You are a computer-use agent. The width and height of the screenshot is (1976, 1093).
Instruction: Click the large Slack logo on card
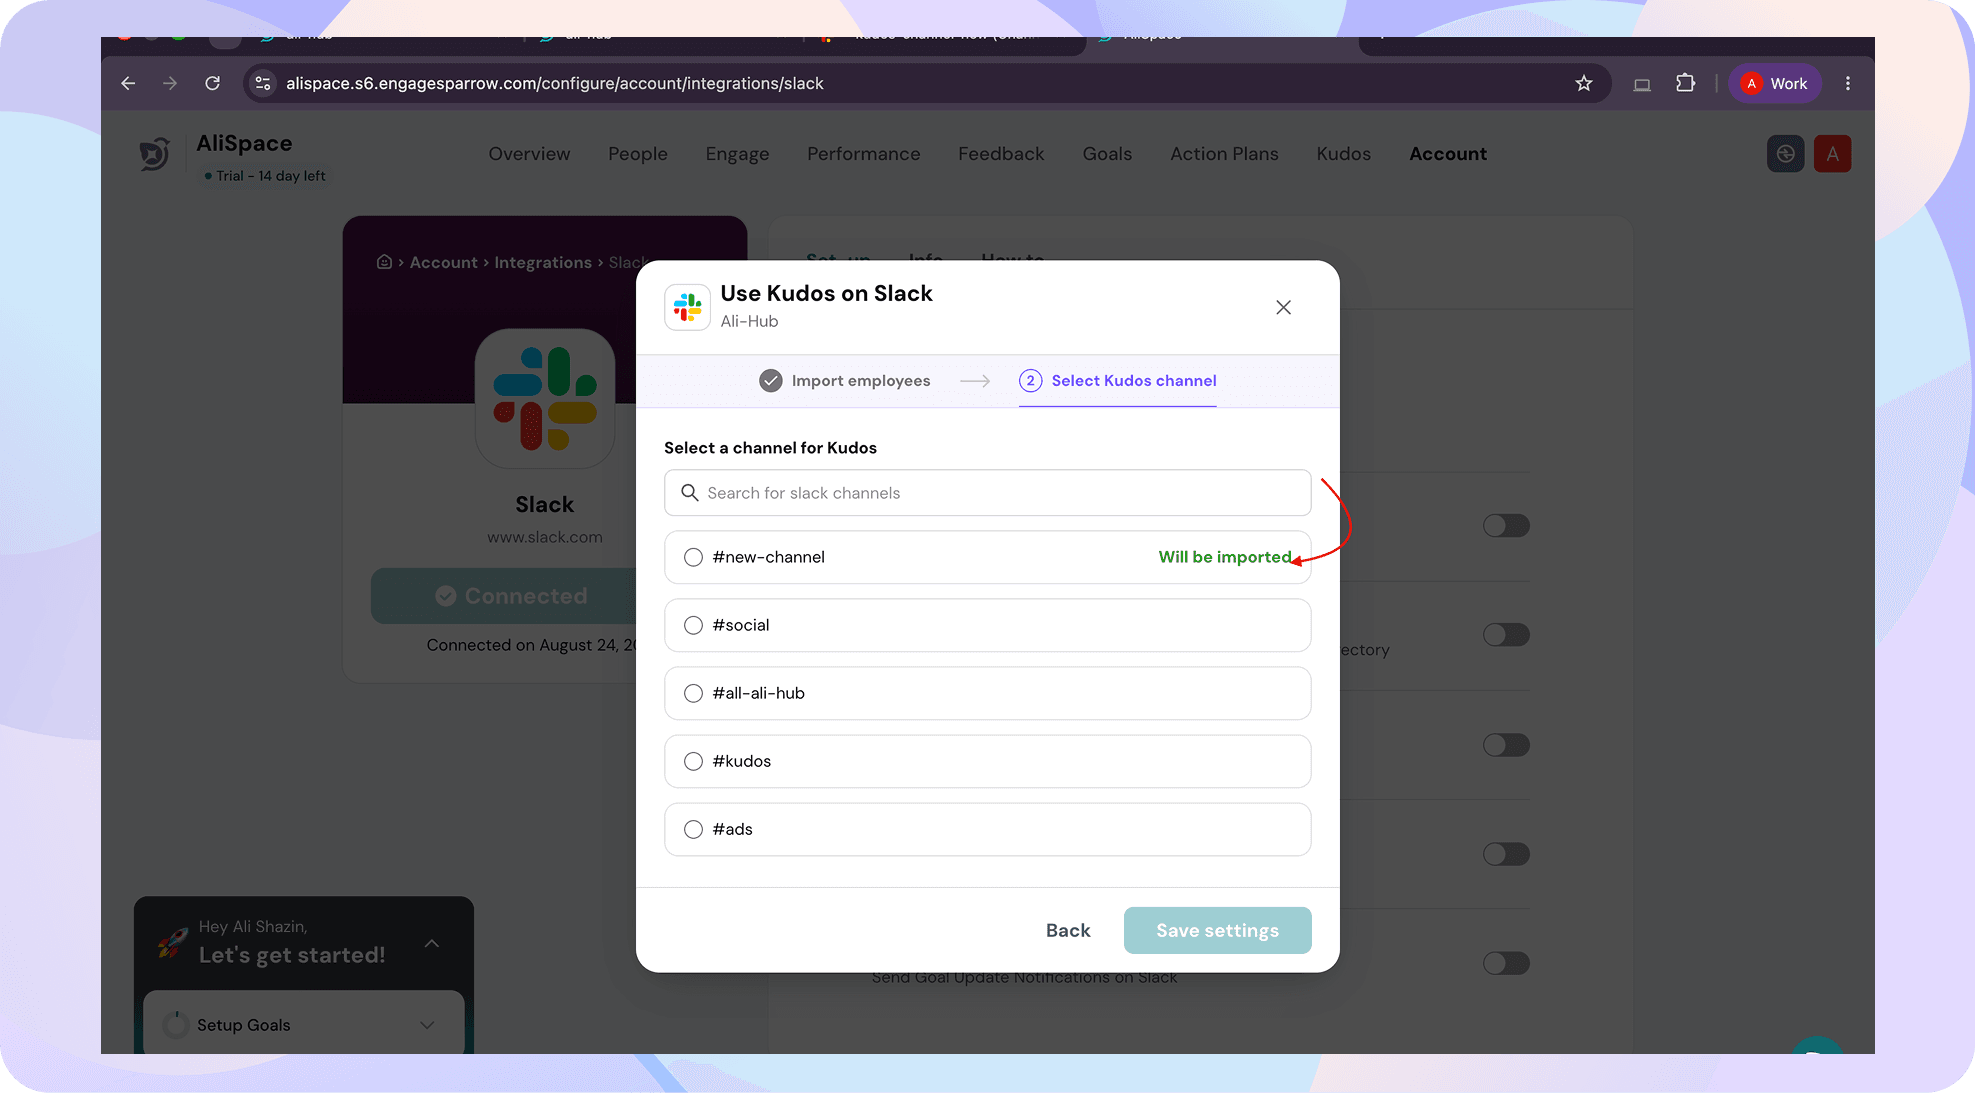[x=545, y=398]
